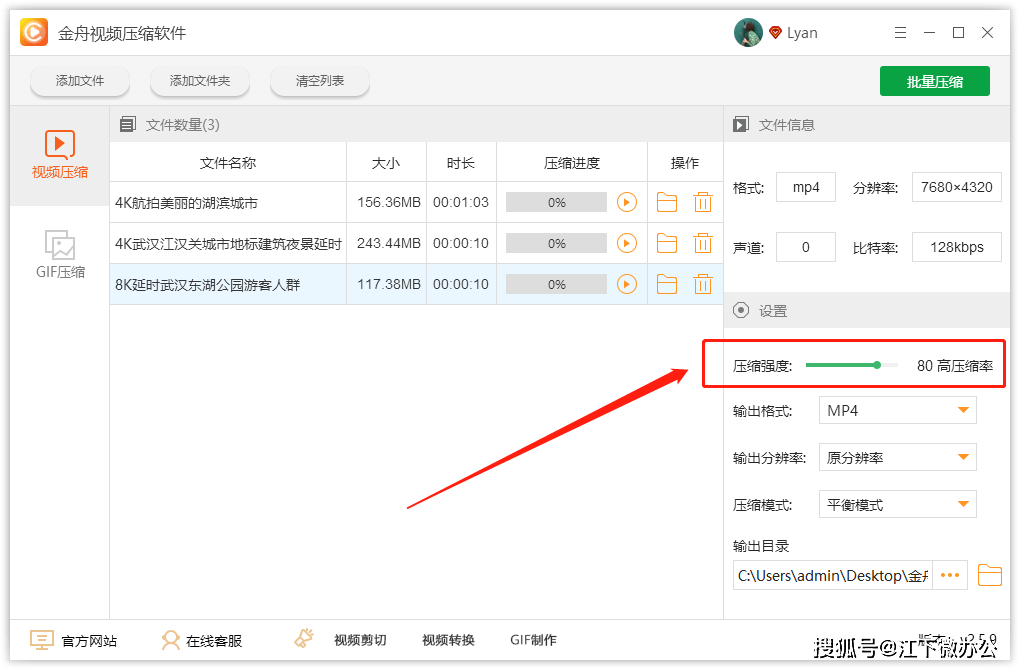Open the hamburger menu in title bar
The height and width of the screenshot is (670, 1020).
[x=900, y=33]
